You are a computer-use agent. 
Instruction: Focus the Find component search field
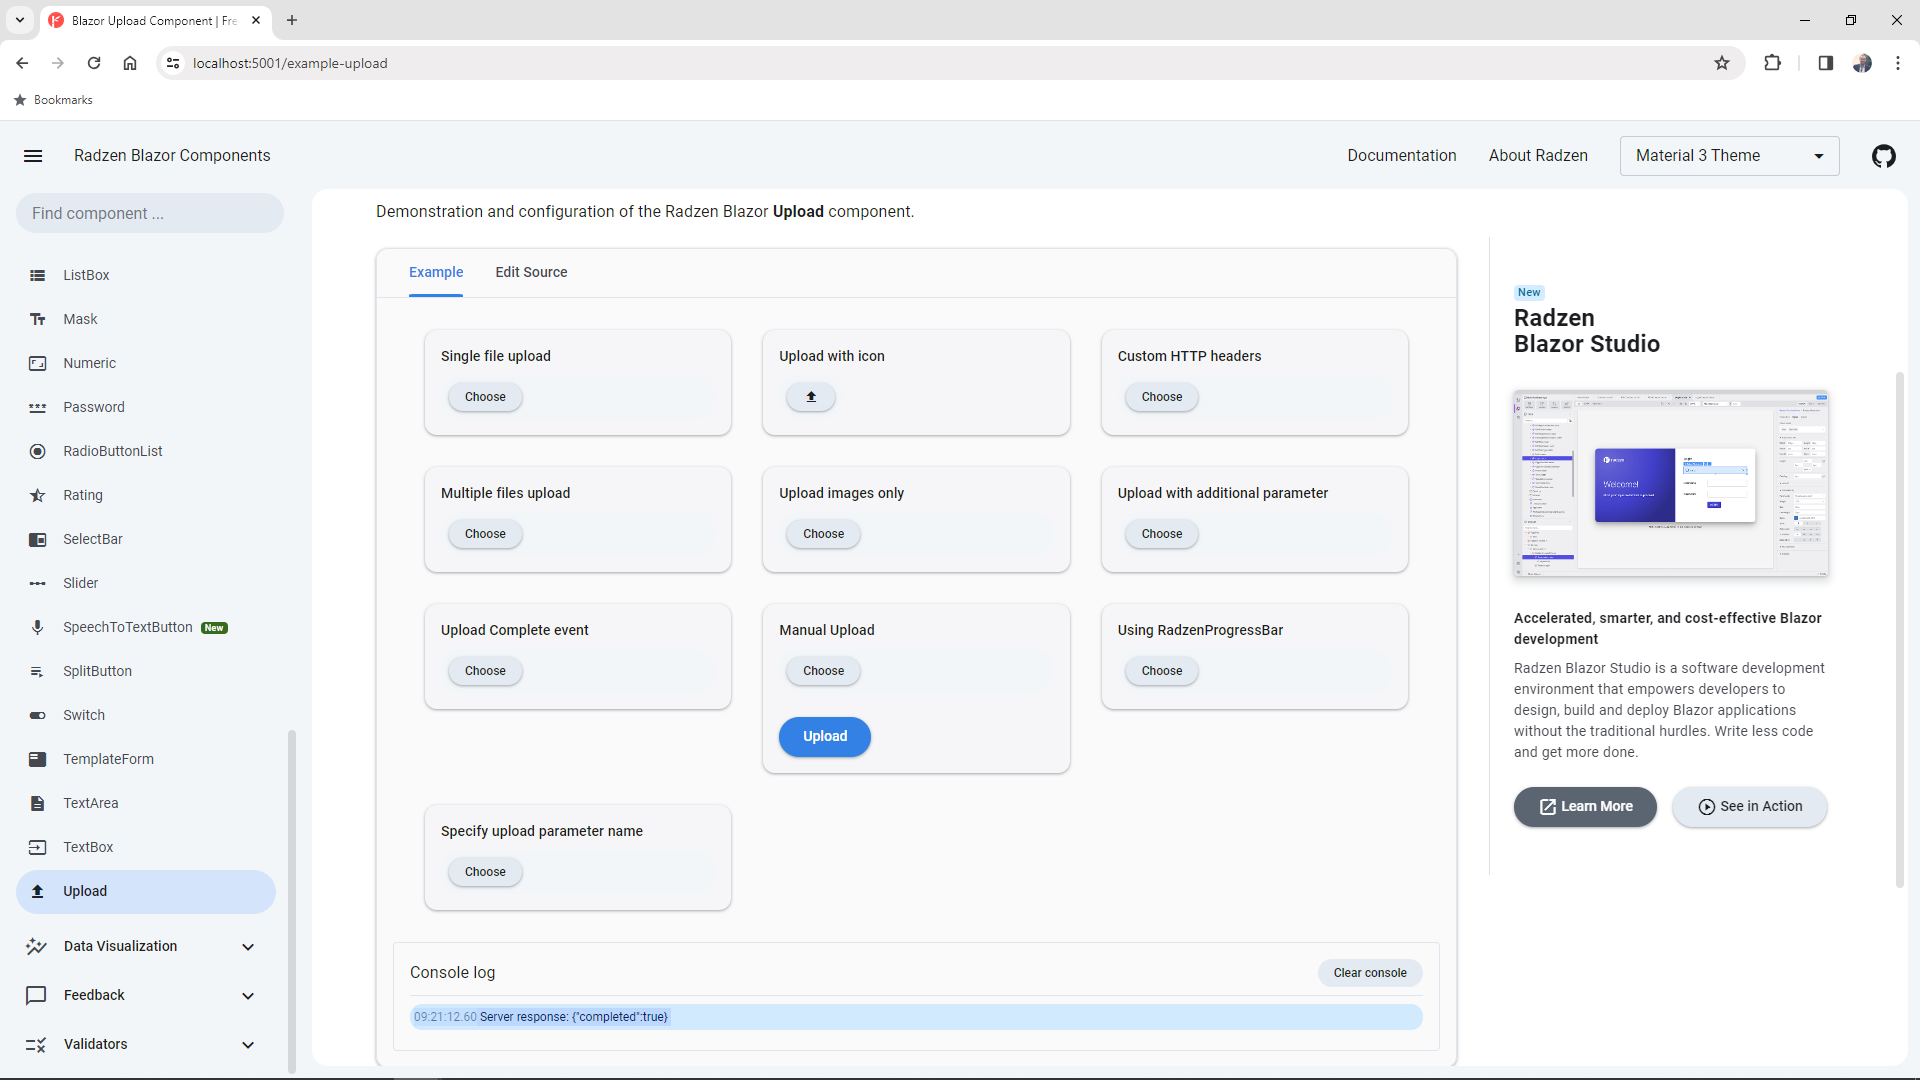150,213
